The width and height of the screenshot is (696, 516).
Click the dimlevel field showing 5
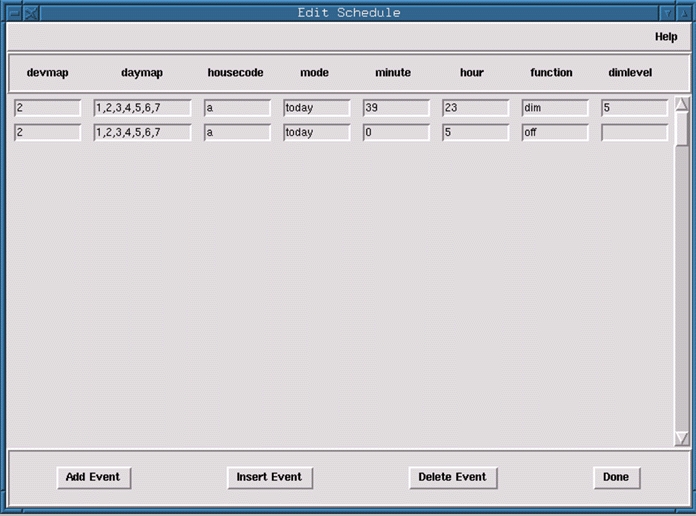pos(634,108)
